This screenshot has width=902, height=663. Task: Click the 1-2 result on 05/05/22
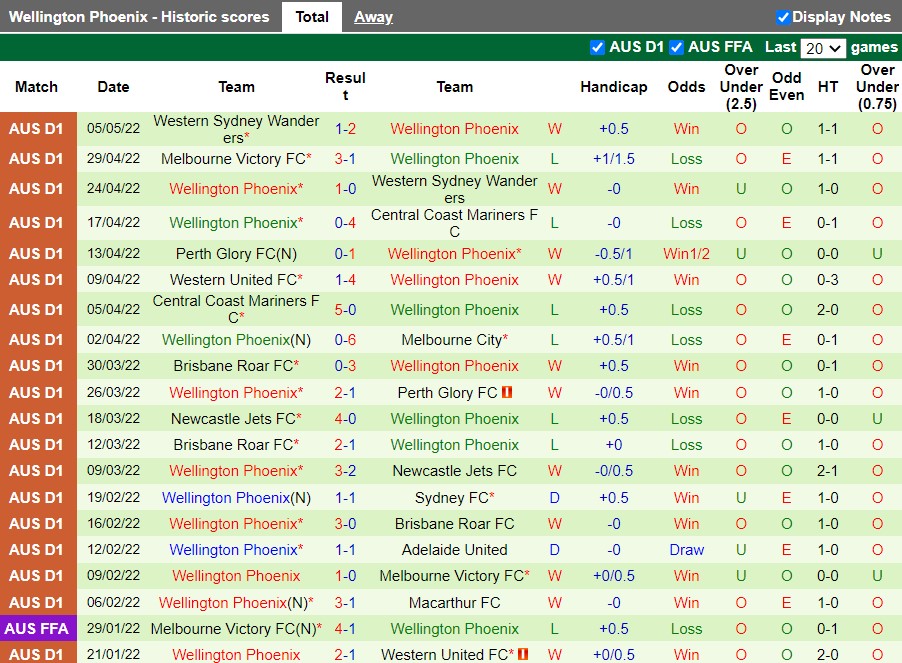point(345,129)
